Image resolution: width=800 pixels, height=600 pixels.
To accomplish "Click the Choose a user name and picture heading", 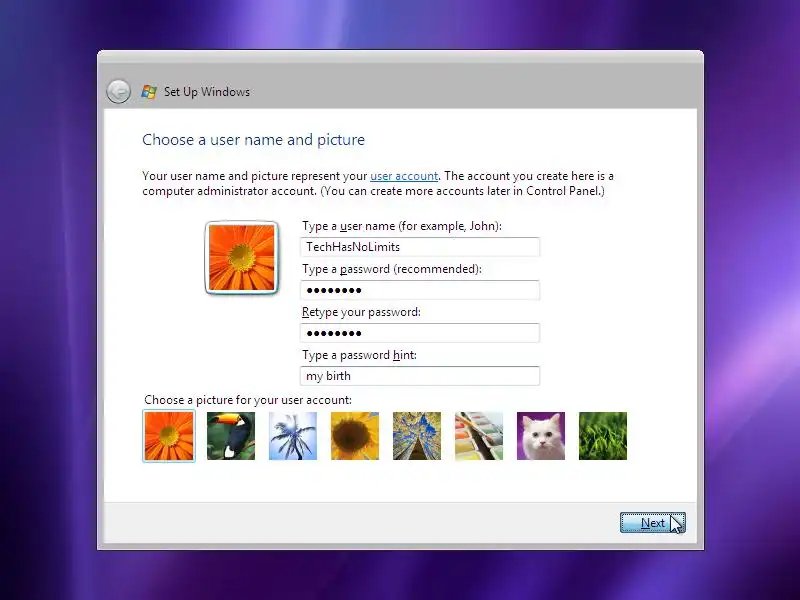I will click(x=254, y=140).
